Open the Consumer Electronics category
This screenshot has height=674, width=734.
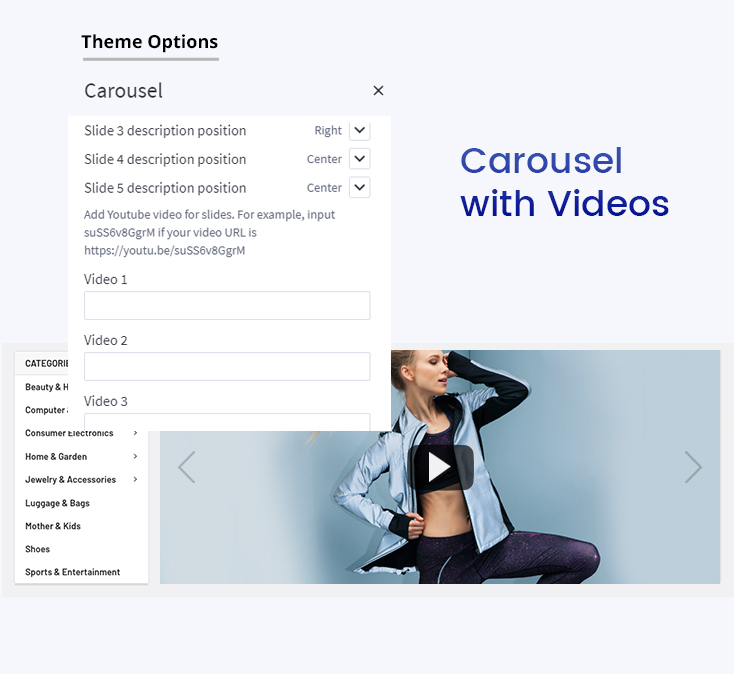pyautogui.click(x=69, y=433)
